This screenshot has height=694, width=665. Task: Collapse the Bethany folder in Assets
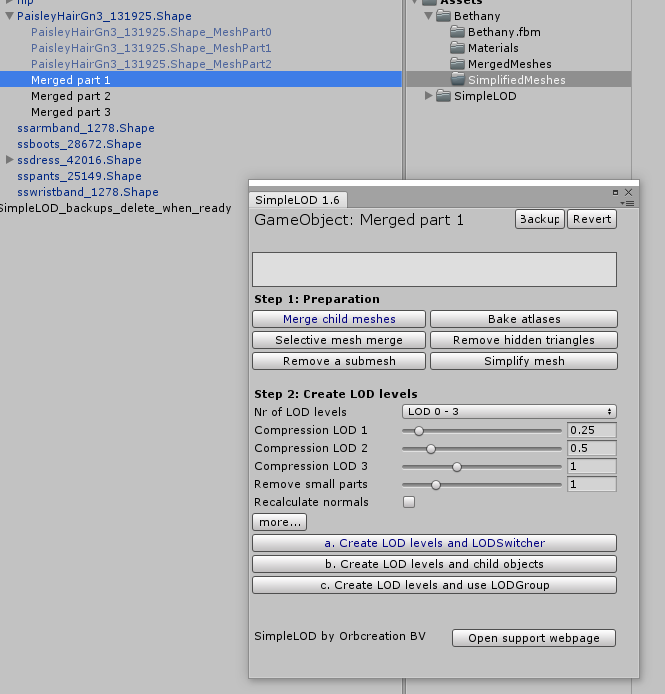pos(428,16)
